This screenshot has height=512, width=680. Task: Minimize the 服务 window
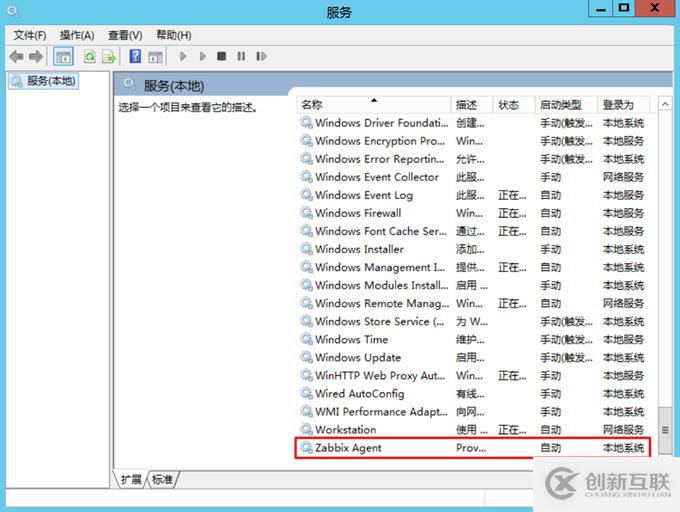[x=601, y=9]
